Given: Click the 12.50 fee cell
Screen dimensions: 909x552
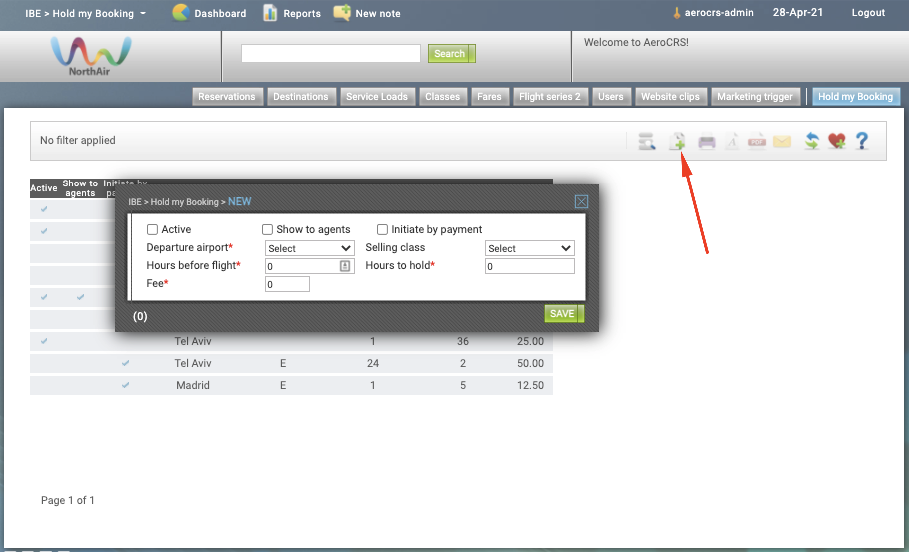Looking at the screenshot, I should click(530, 385).
